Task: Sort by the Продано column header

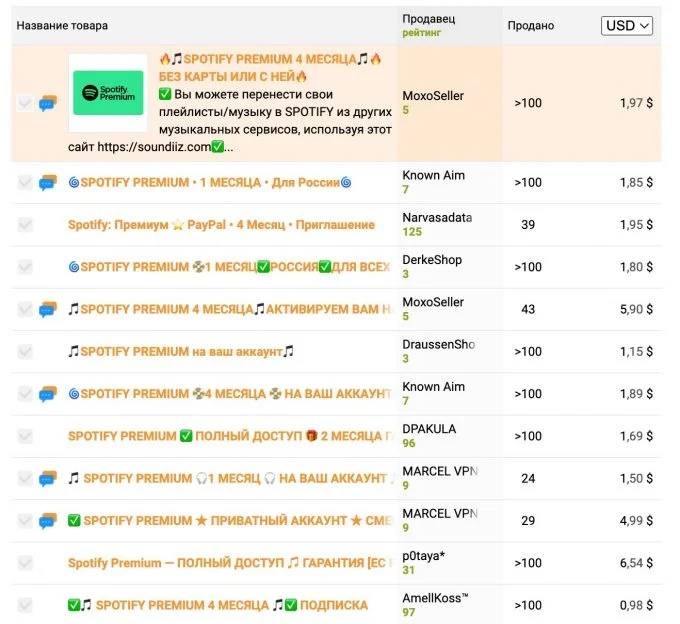Action: click(x=530, y=26)
